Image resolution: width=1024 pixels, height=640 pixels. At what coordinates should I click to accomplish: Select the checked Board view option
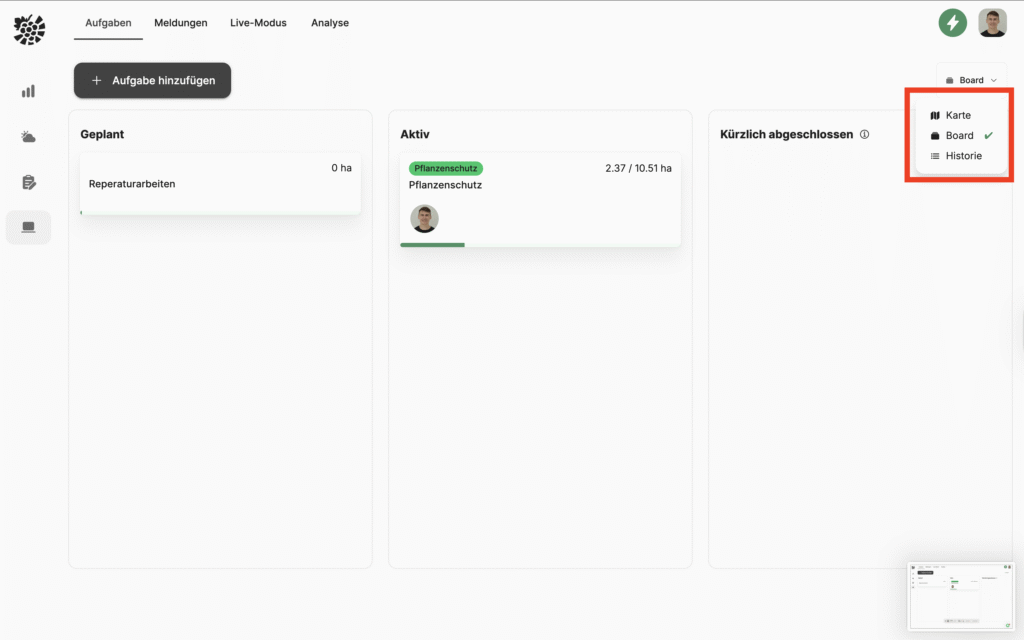(x=959, y=136)
